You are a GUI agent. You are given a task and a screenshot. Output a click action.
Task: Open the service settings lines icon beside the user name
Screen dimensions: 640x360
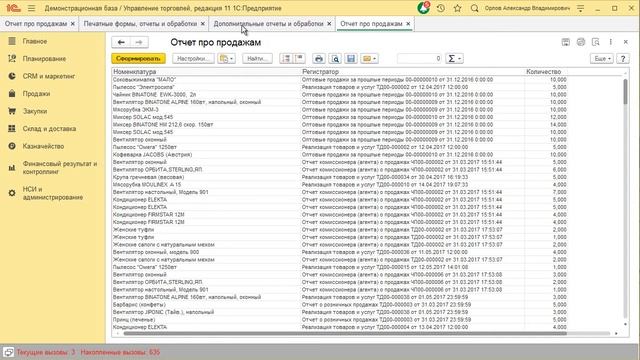[580, 8]
